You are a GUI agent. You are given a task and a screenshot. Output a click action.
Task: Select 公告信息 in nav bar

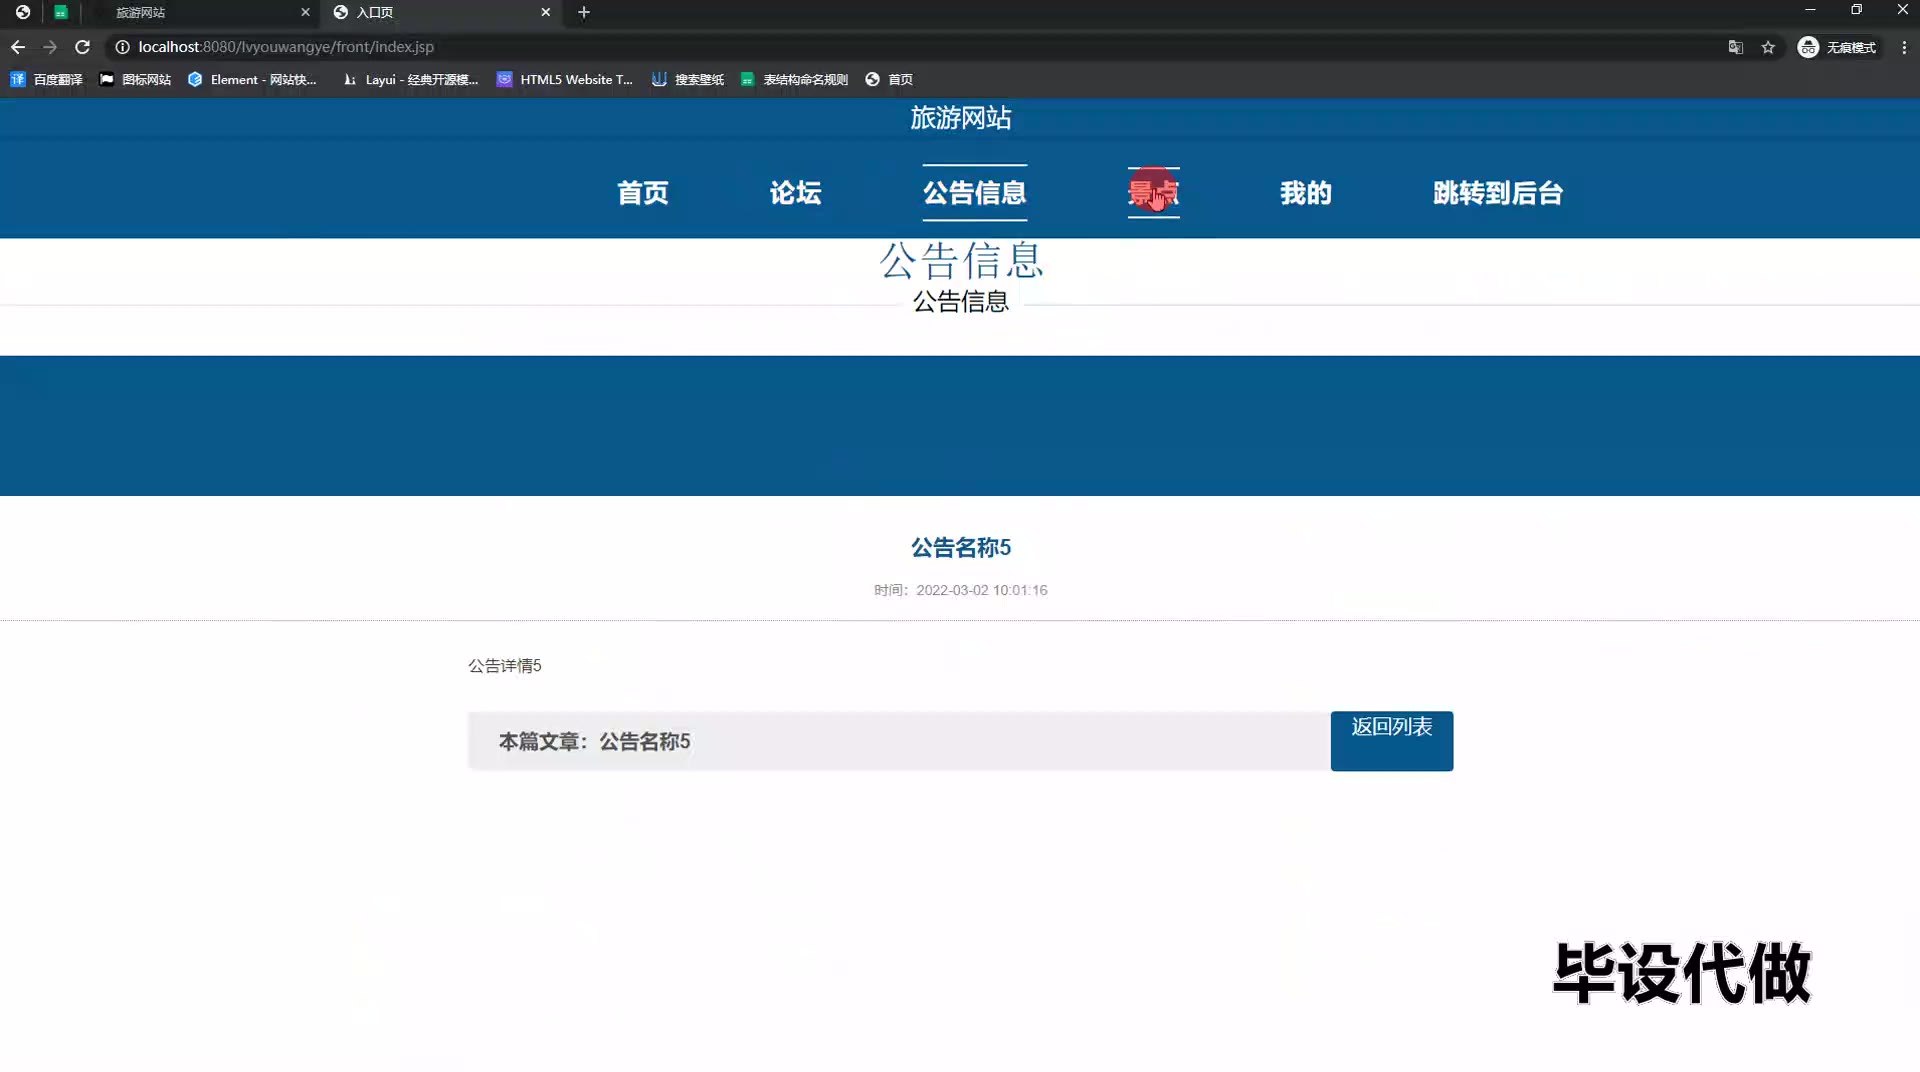pos(974,192)
